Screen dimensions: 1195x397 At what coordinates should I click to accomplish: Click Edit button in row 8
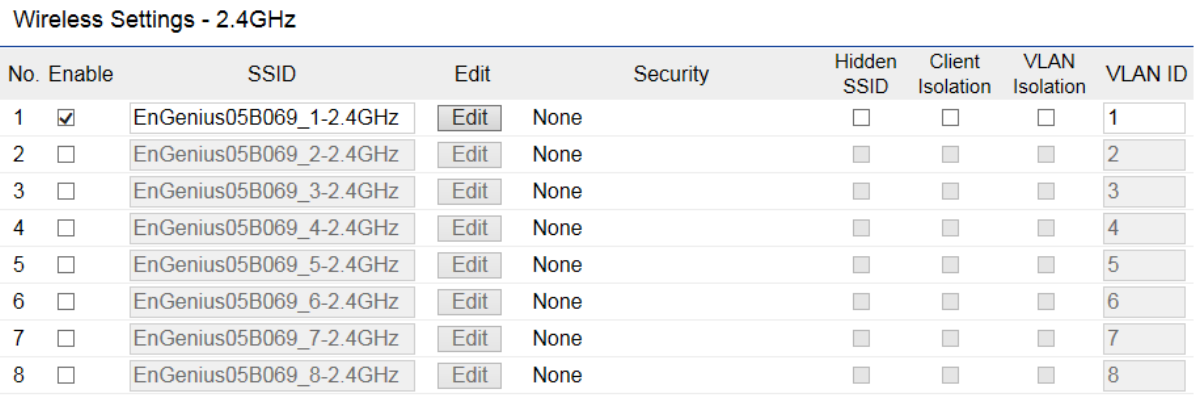click(x=469, y=375)
